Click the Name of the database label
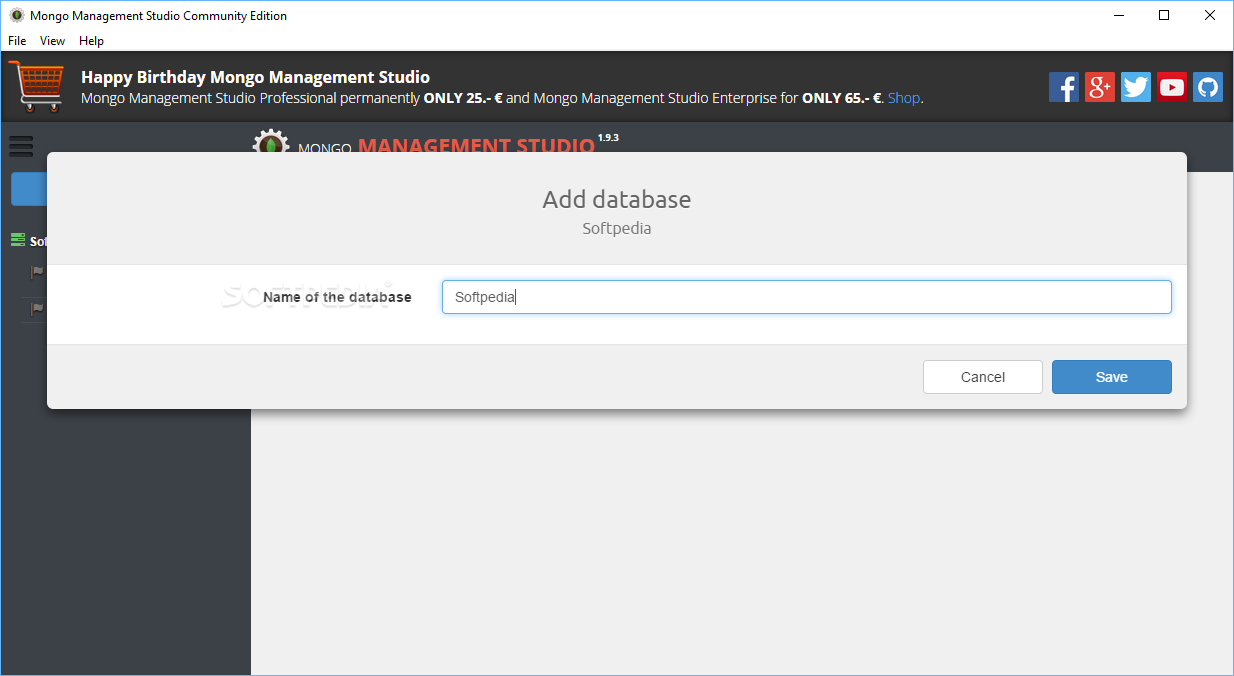Image resolution: width=1234 pixels, height=676 pixels. coord(337,297)
